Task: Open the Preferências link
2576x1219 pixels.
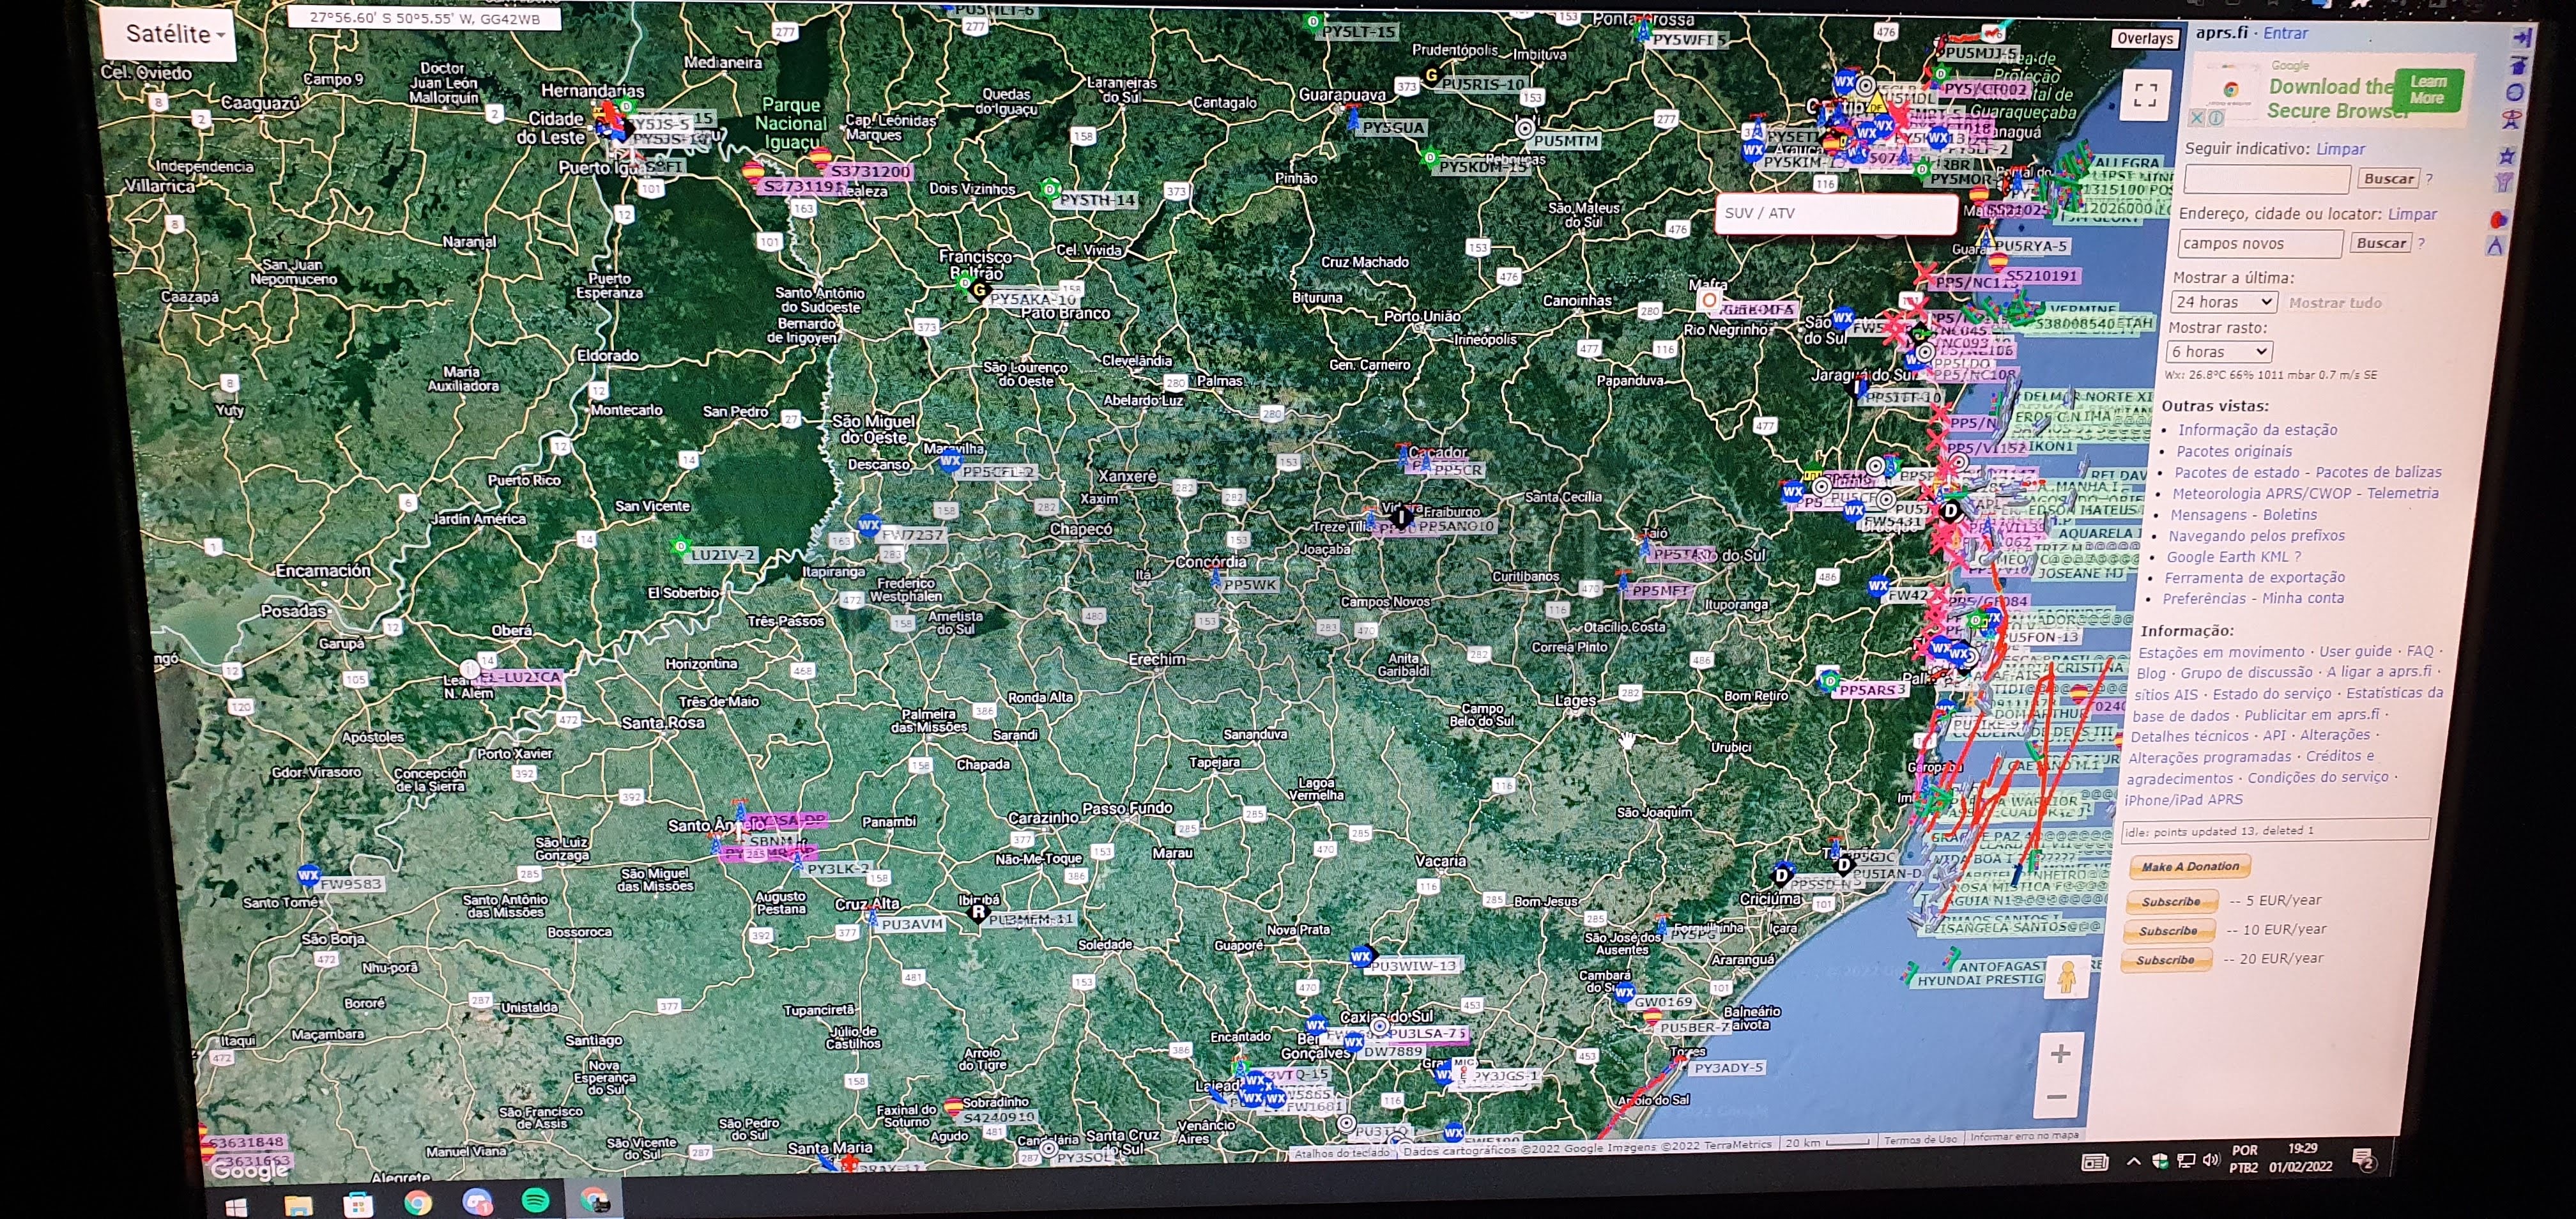Action: pyautogui.click(x=2204, y=598)
